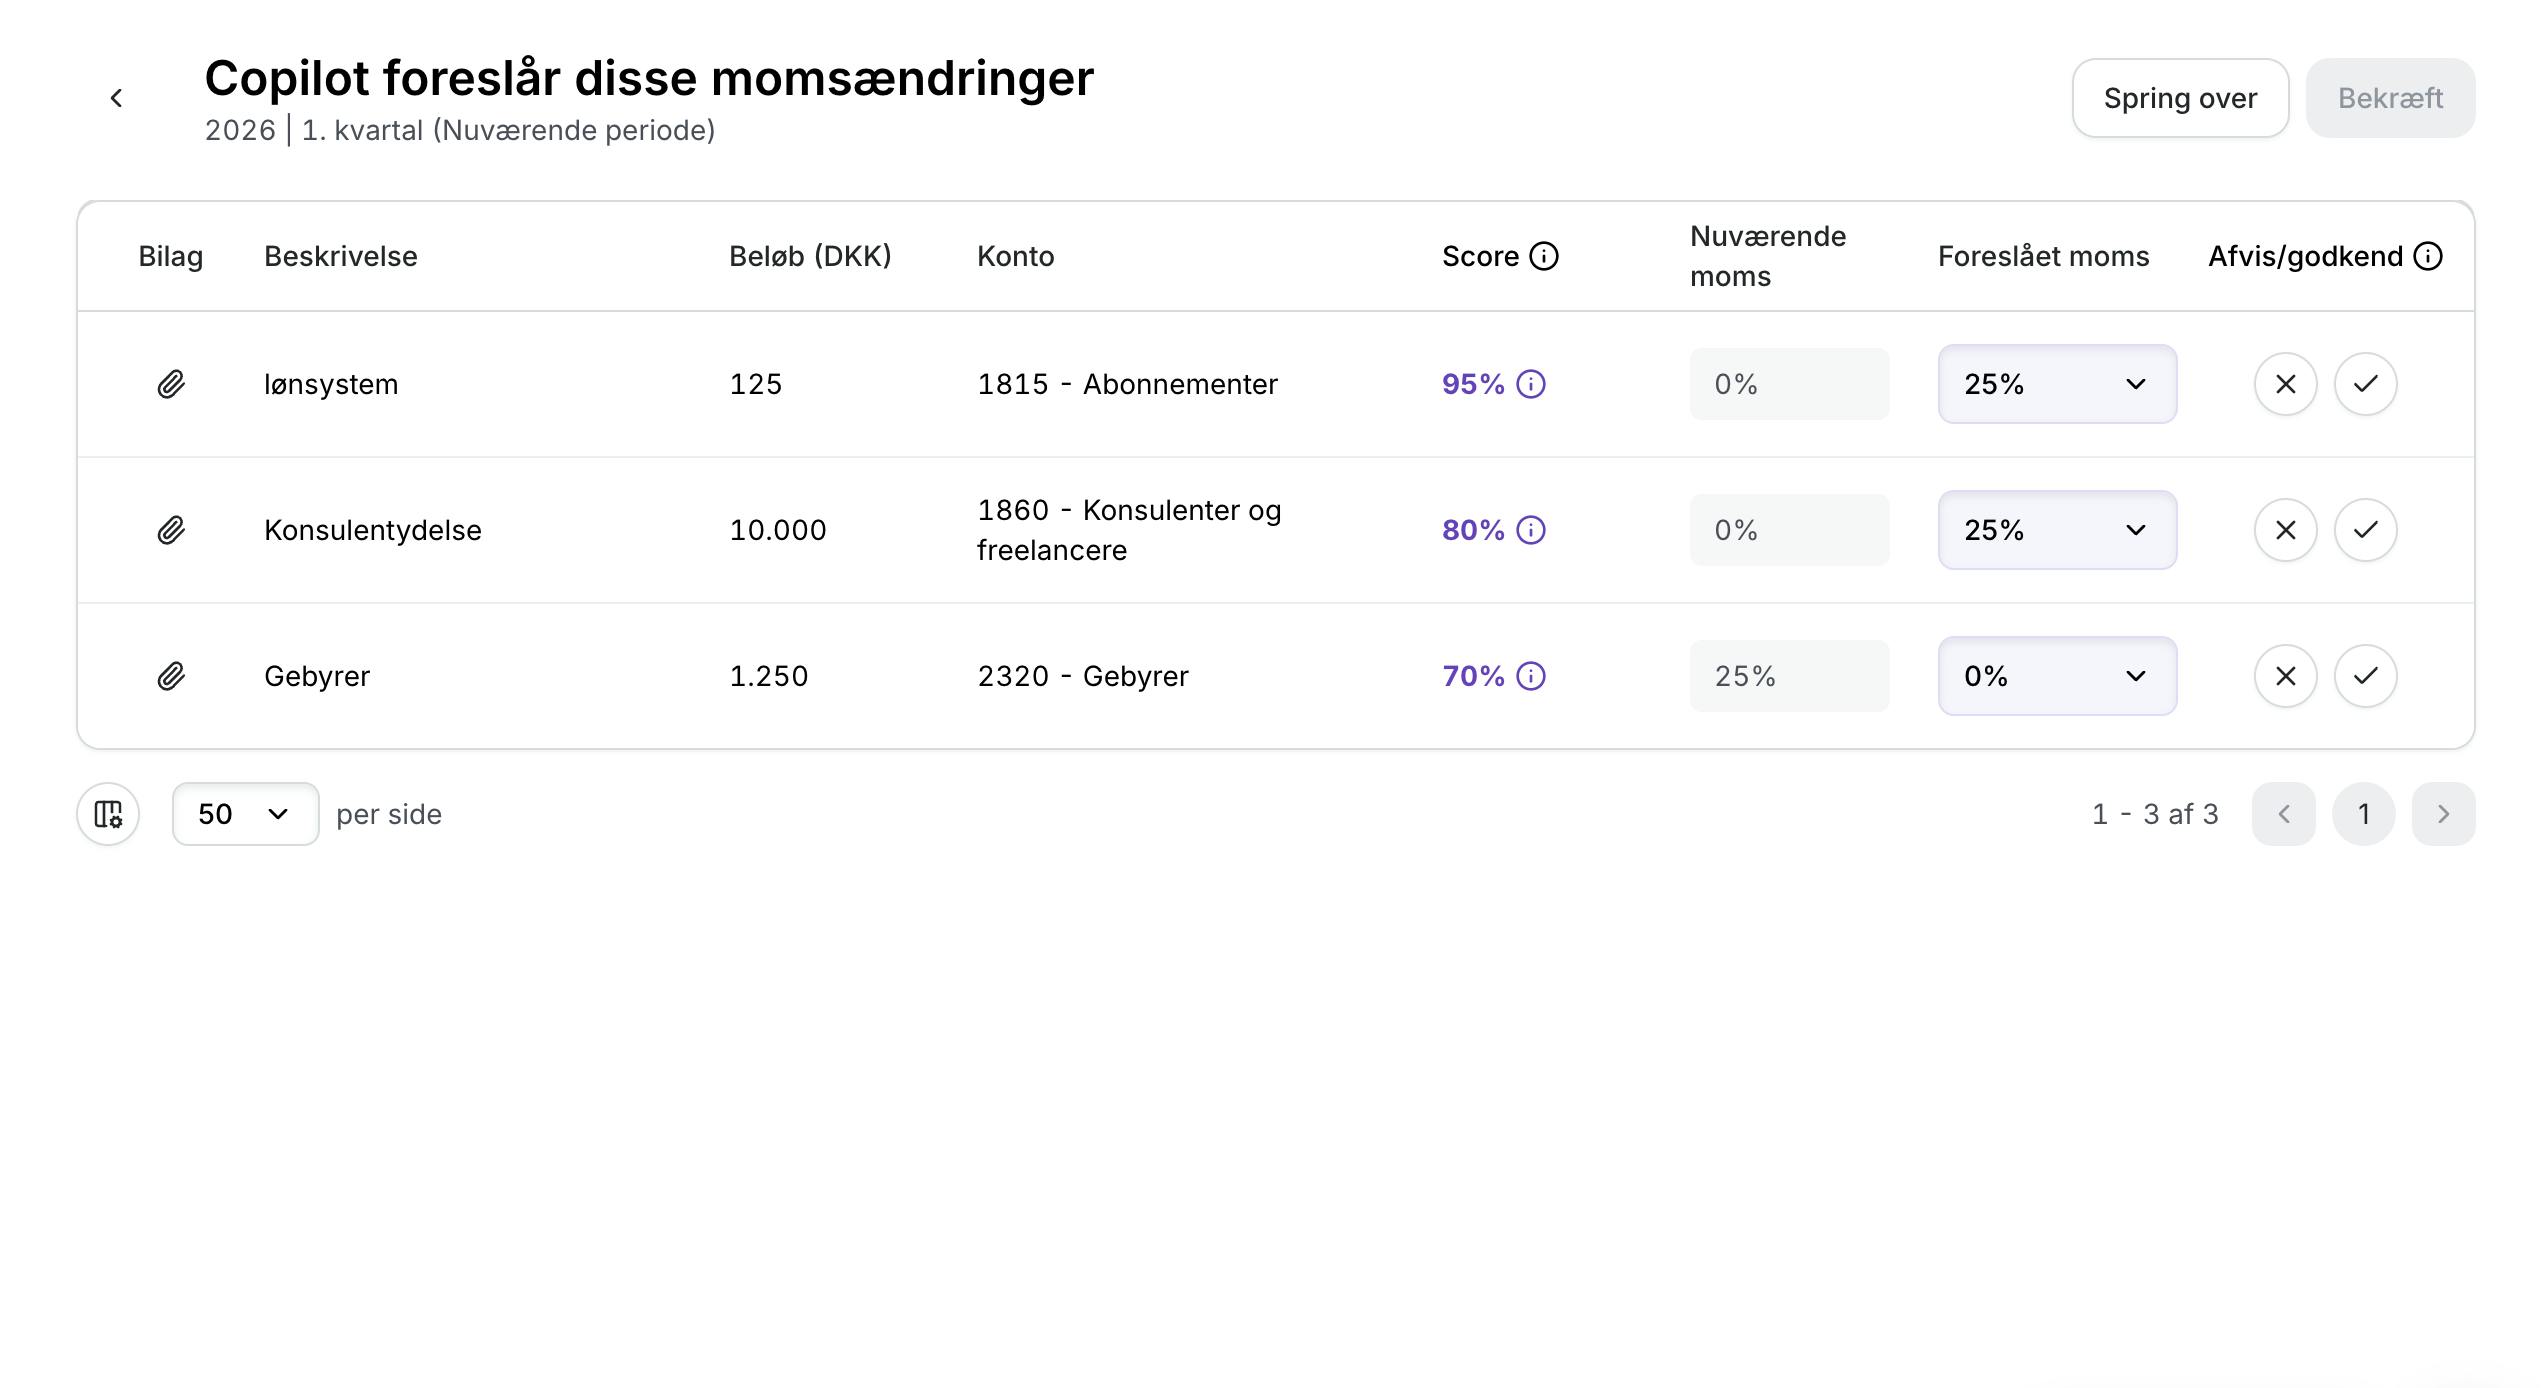Show info for the 80% score
2548x1388 pixels.
[1531, 530]
